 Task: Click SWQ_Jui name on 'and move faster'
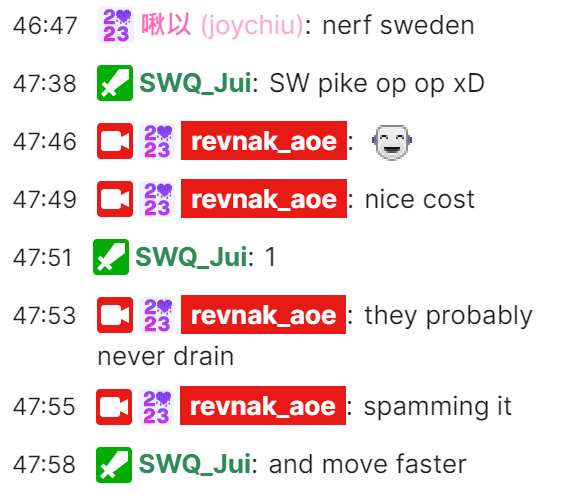coord(194,464)
